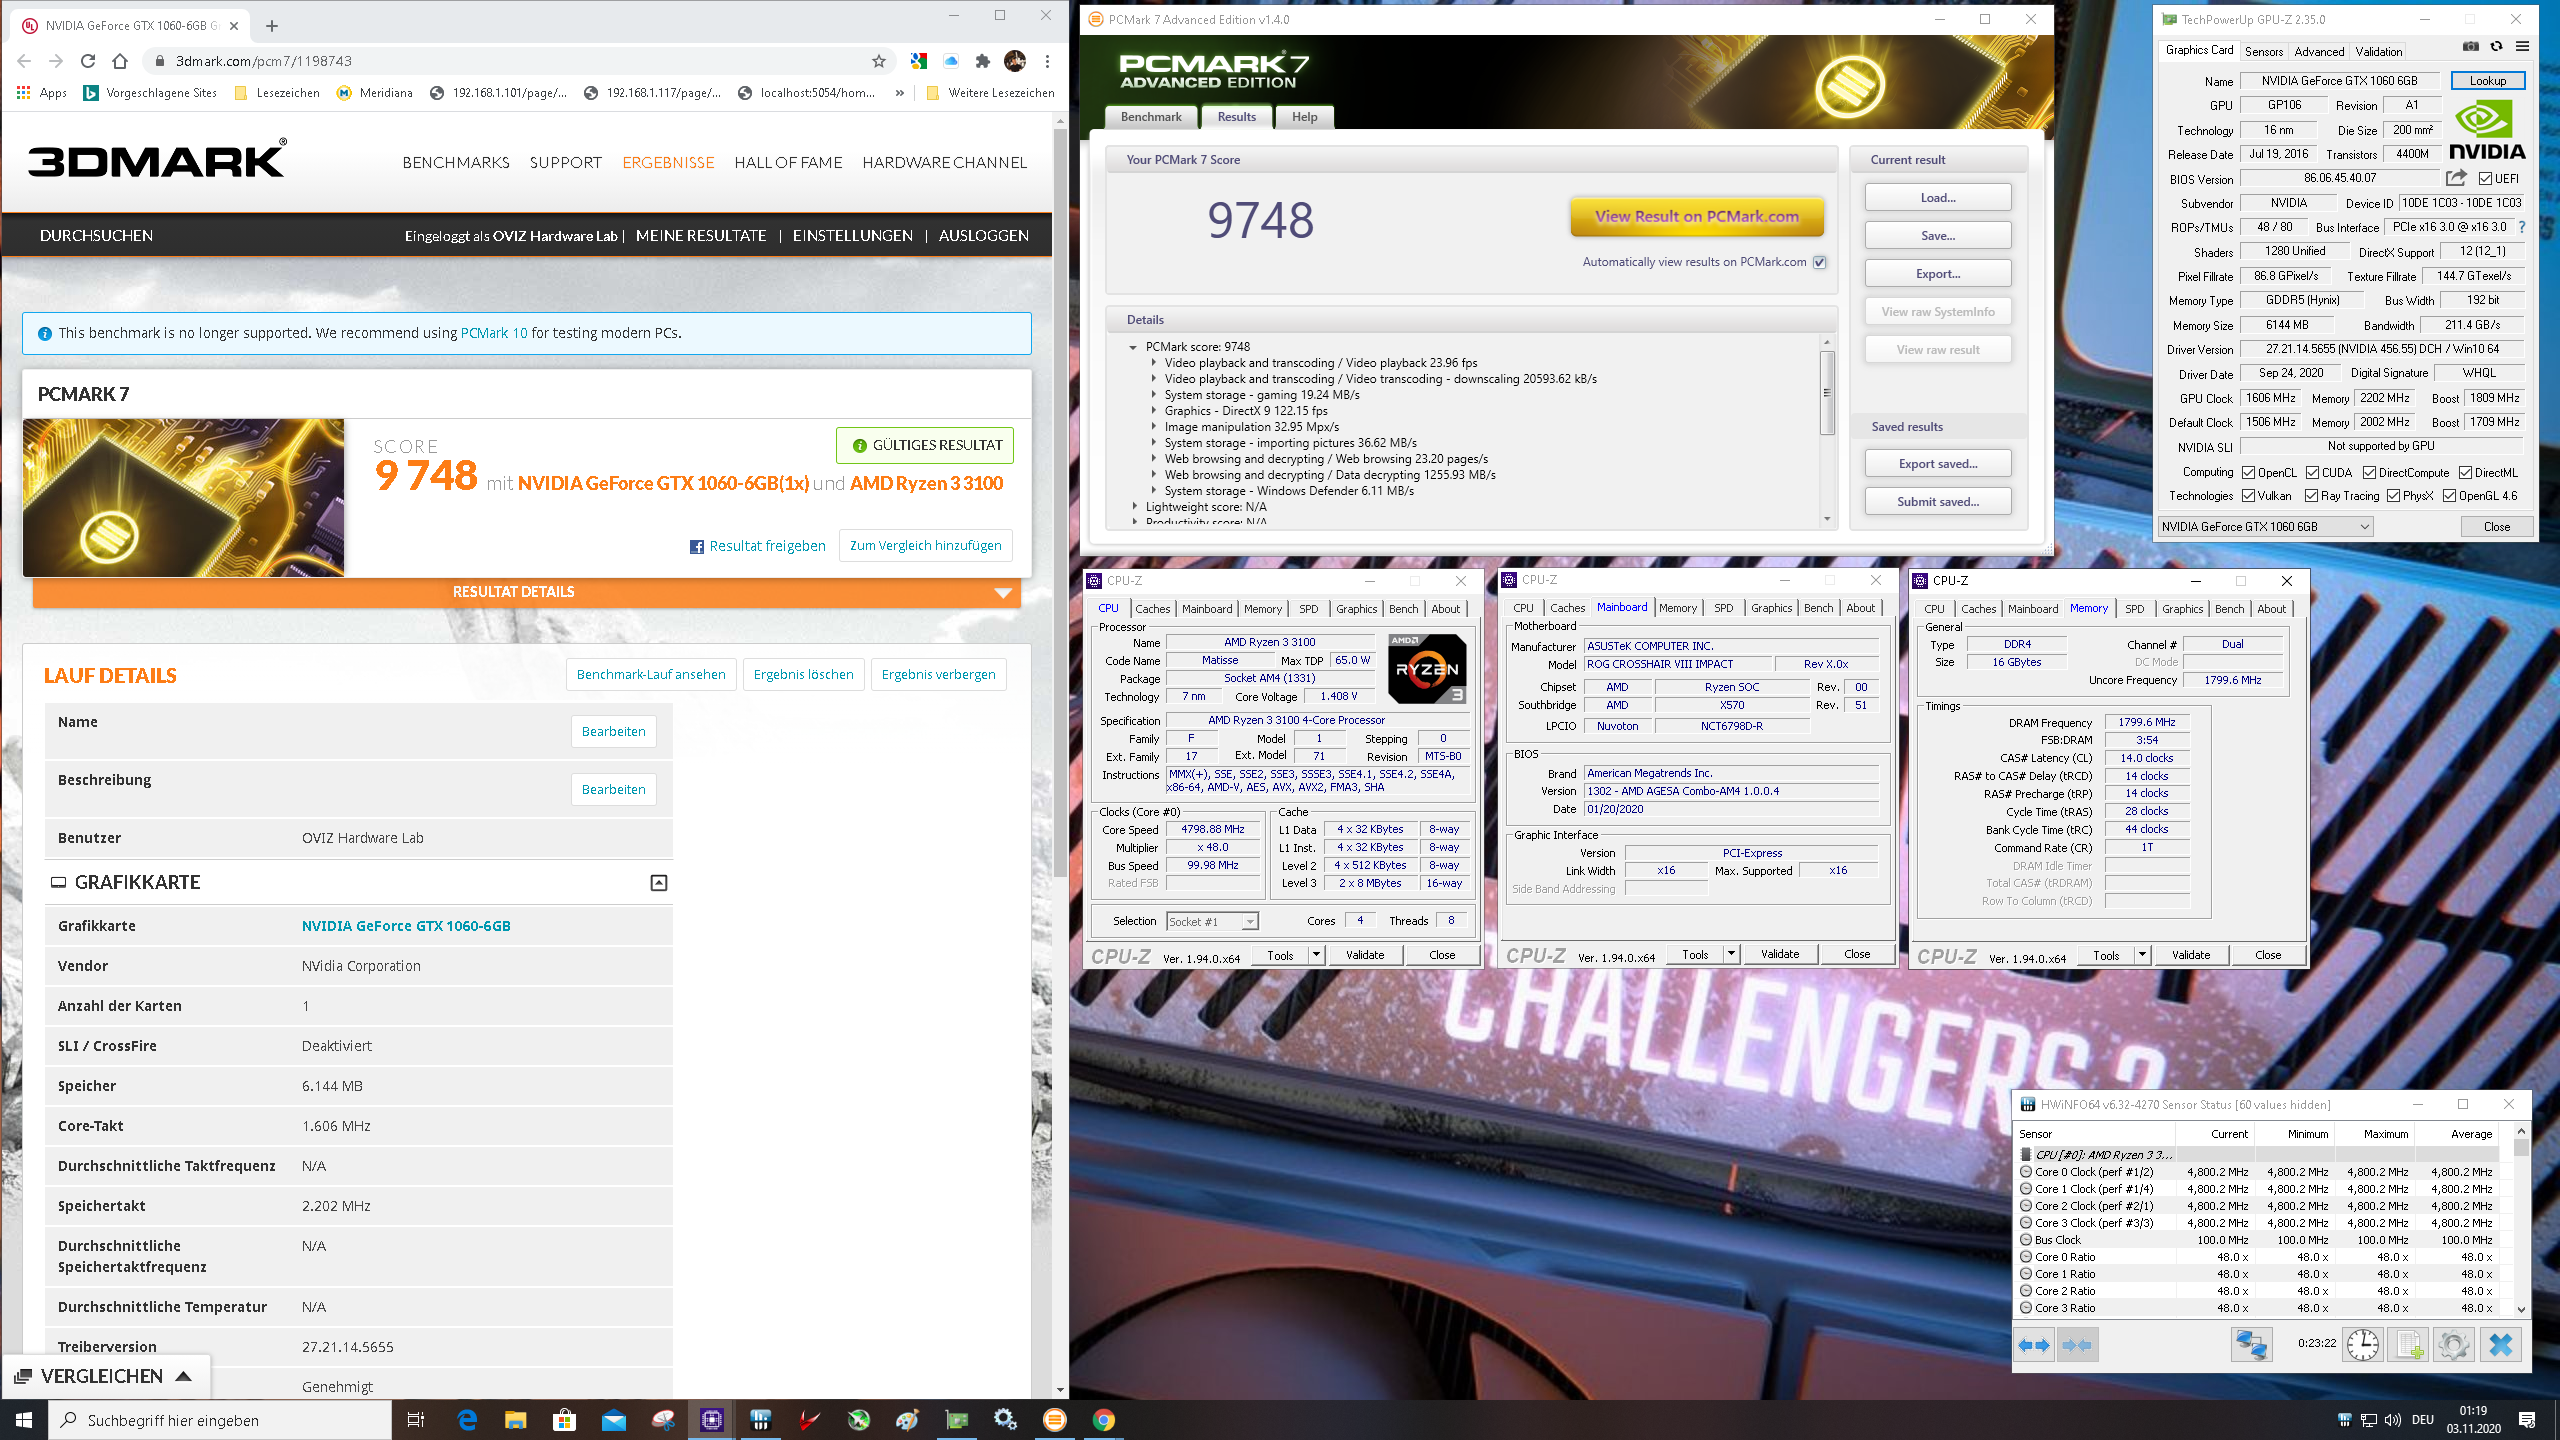Click the blue X close-sensors icon in HWiNFO
Viewport: 2560px width, 1440px height.
pos(2500,1345)
